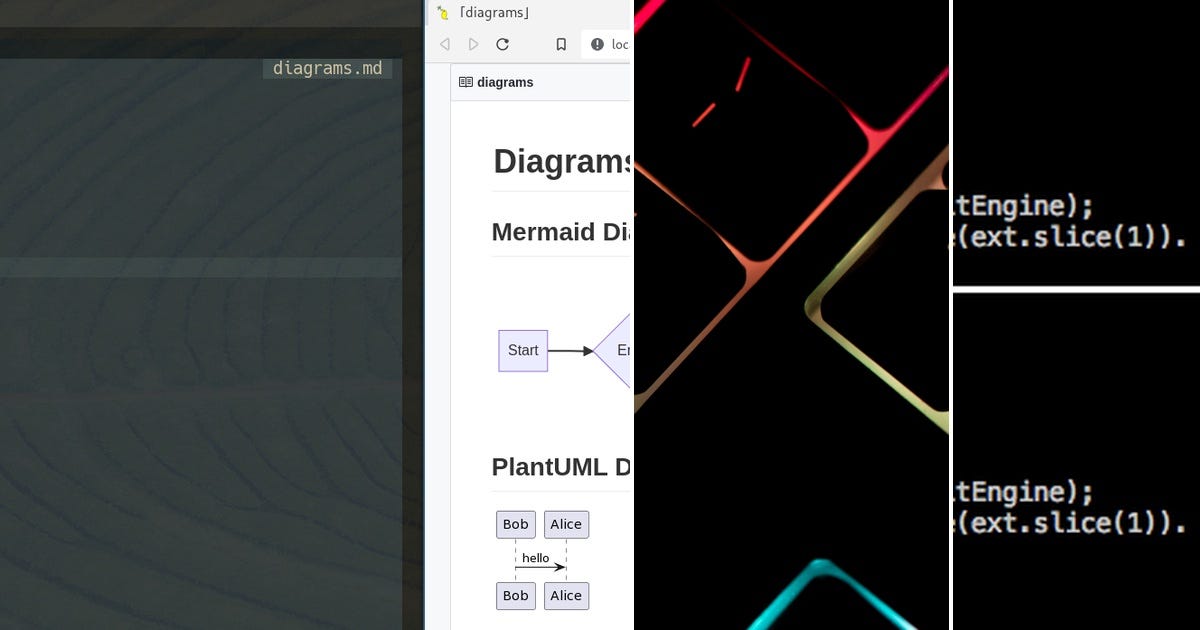Viewport: 1200px width, 630px height.
Task: Click the address bar showing localhost
Action: pyautogui.click(x=620, y=44)
